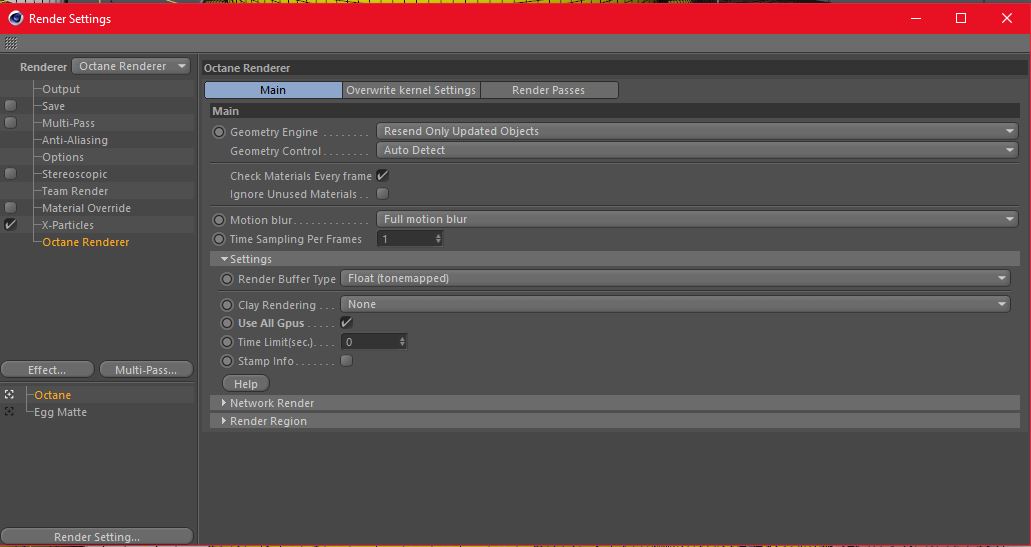Select X-Particles in the settings list

tap(68, 225)
